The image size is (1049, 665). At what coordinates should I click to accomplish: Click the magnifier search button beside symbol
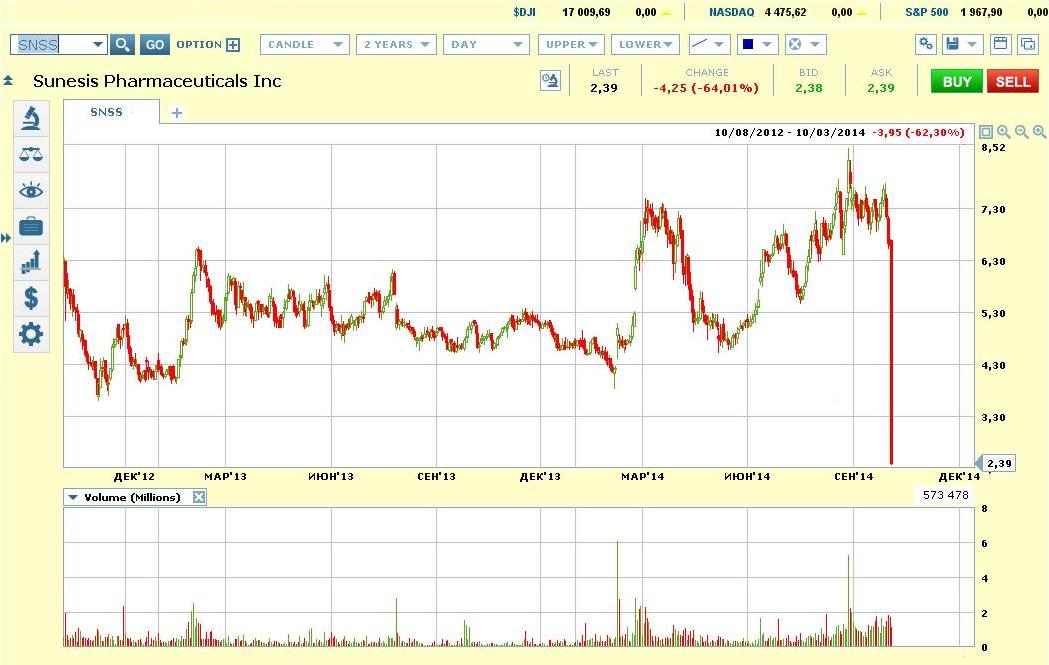[x=122, y=45]
